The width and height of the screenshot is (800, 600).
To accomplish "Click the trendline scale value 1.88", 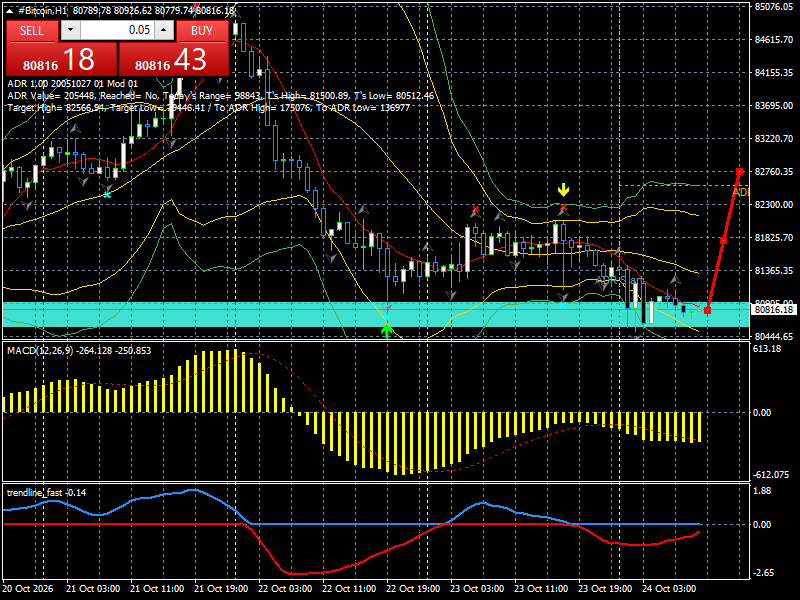I will [762, 490].
